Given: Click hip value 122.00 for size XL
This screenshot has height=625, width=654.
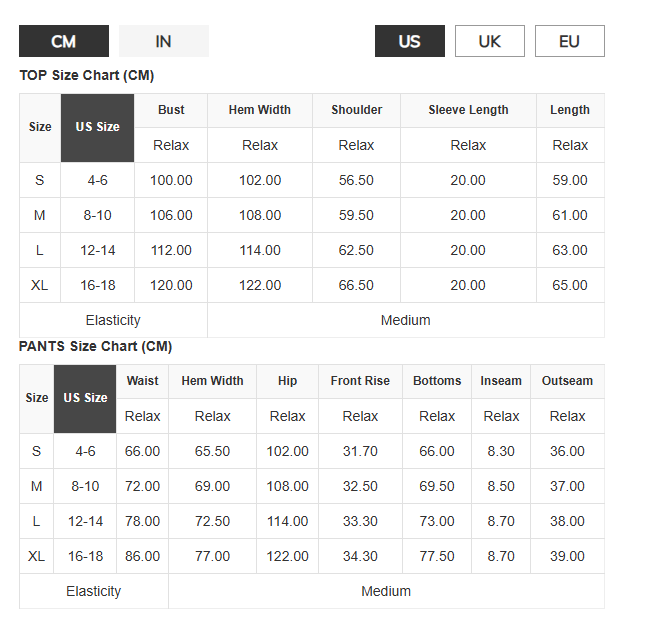Looking at the screenshot, I should pos(287,556).
